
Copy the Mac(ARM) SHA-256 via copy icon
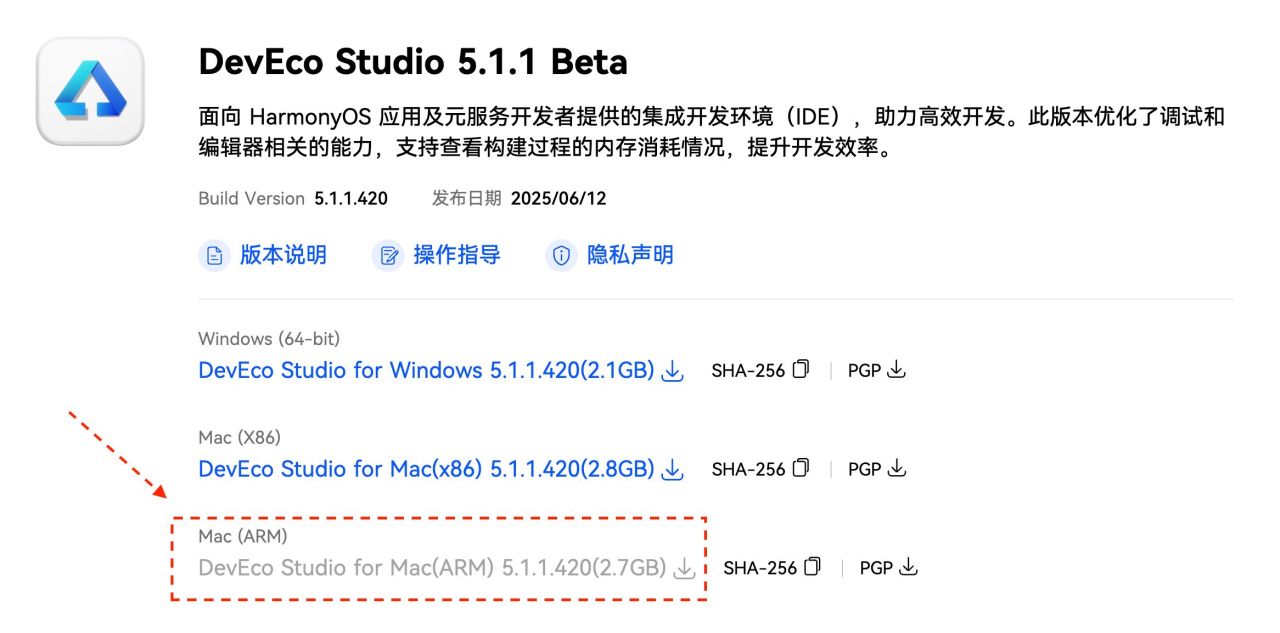pyautogui.click(x=813, y=567)
